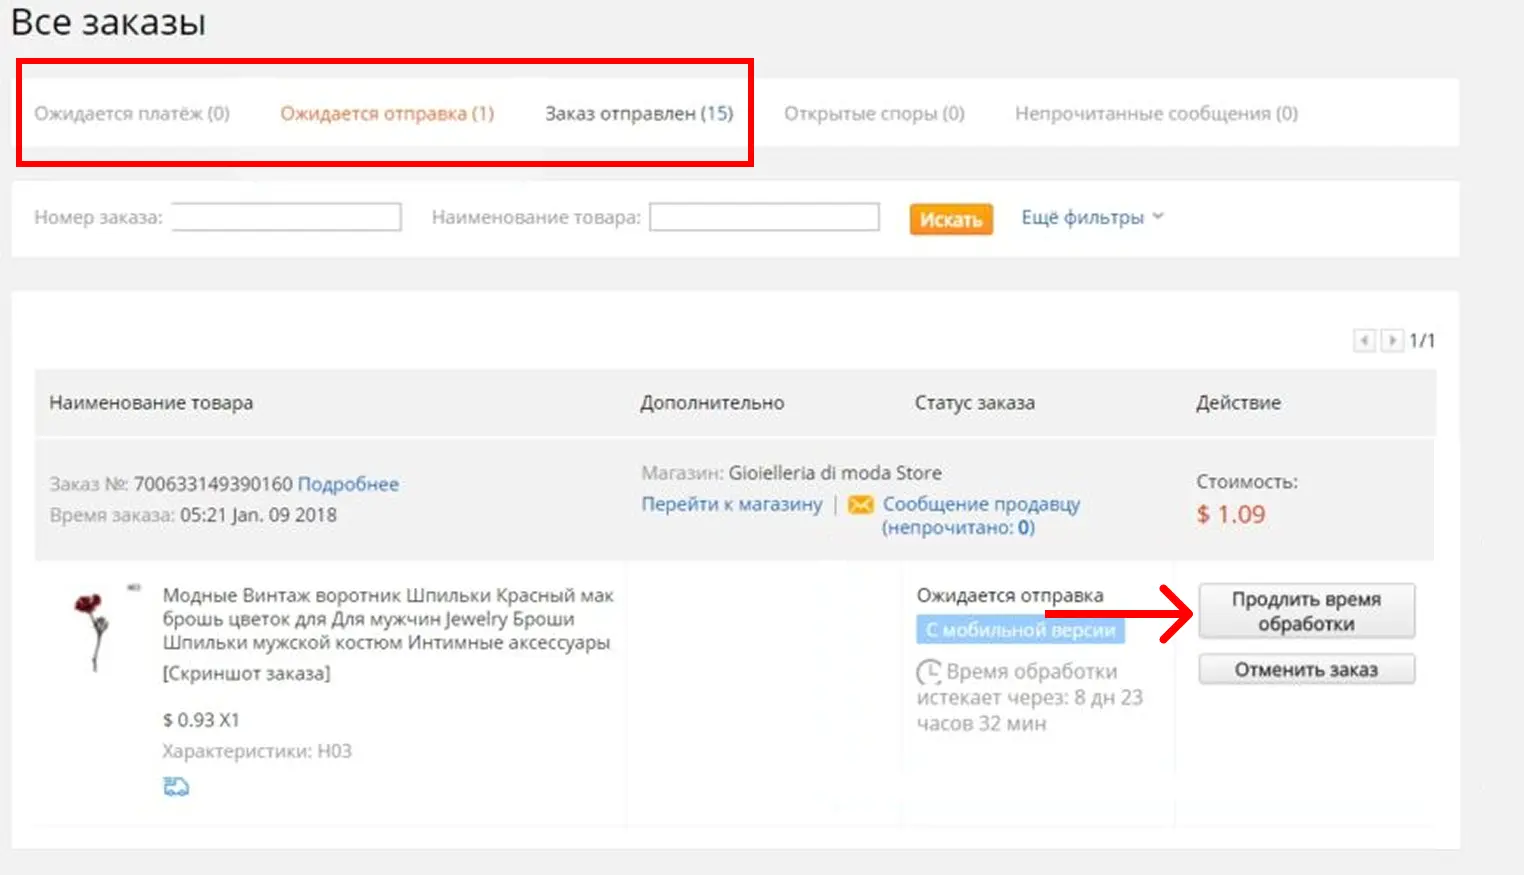
Task: Click the delivery truck icon under product
Action: click(x=176, y=787)
